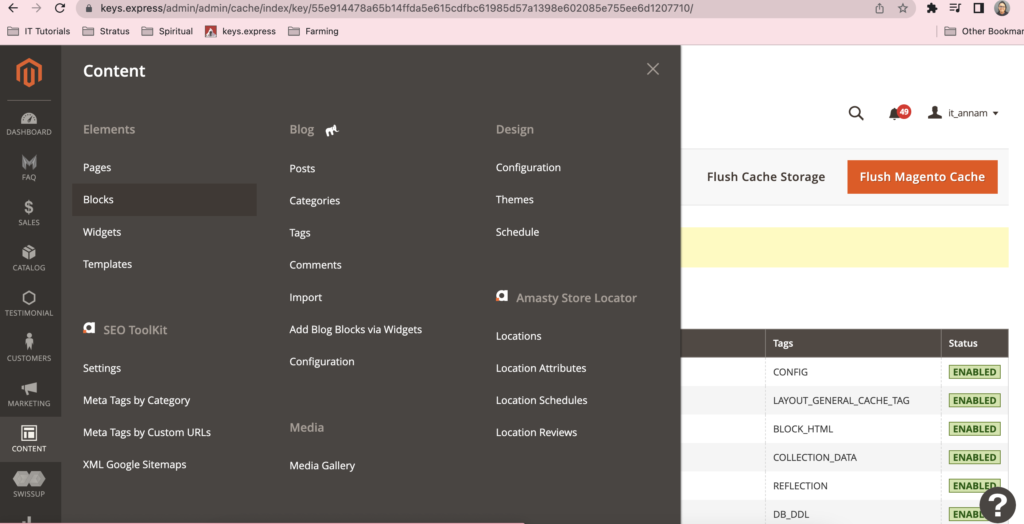Bookmark this page with the star icon

[902, 8]
